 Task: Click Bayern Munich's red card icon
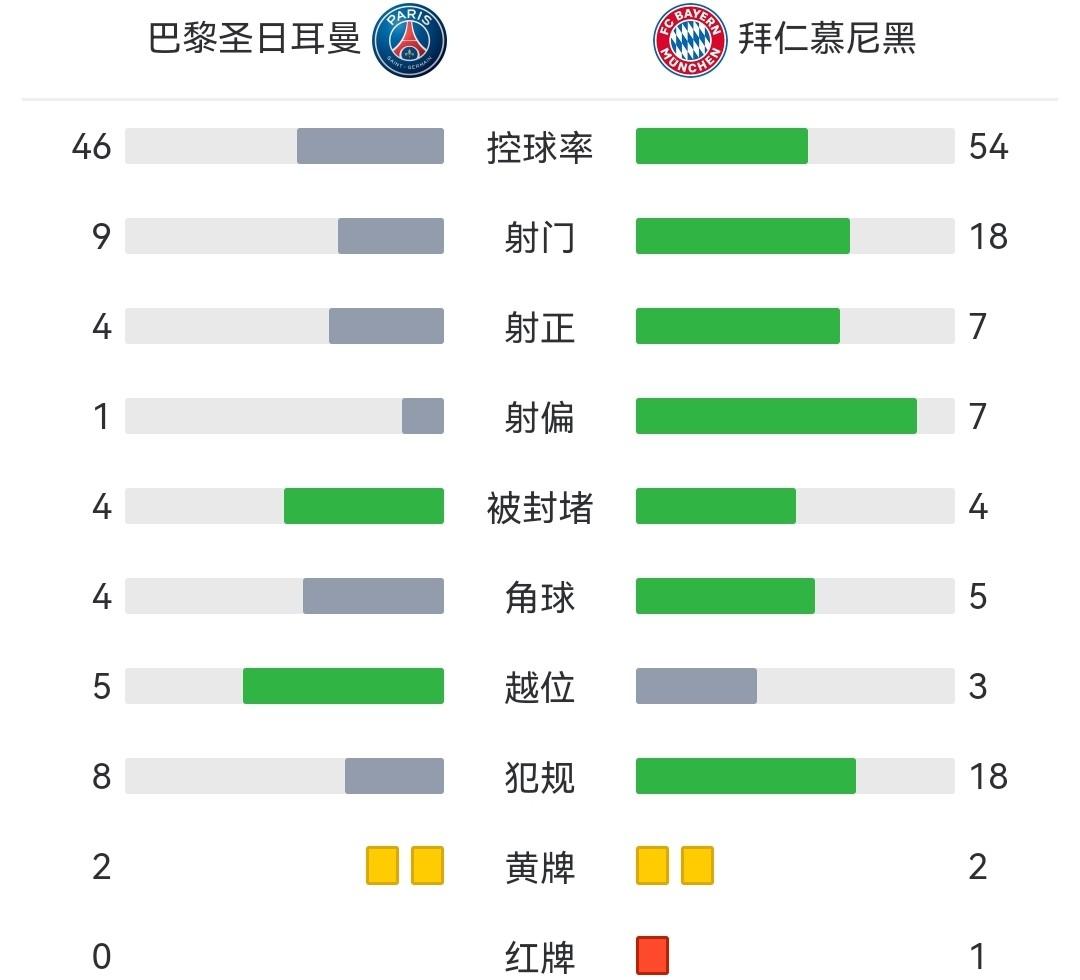click(652, 955)
